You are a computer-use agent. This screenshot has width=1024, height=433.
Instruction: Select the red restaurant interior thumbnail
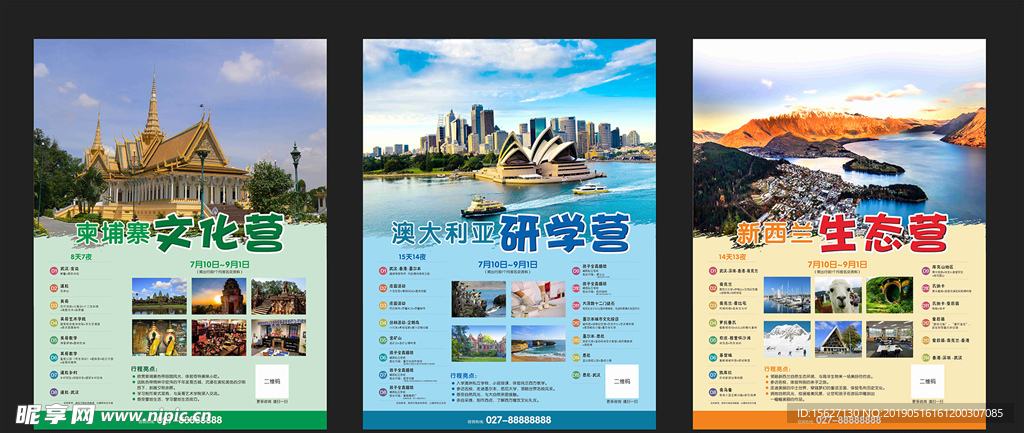tap(219, 338)
